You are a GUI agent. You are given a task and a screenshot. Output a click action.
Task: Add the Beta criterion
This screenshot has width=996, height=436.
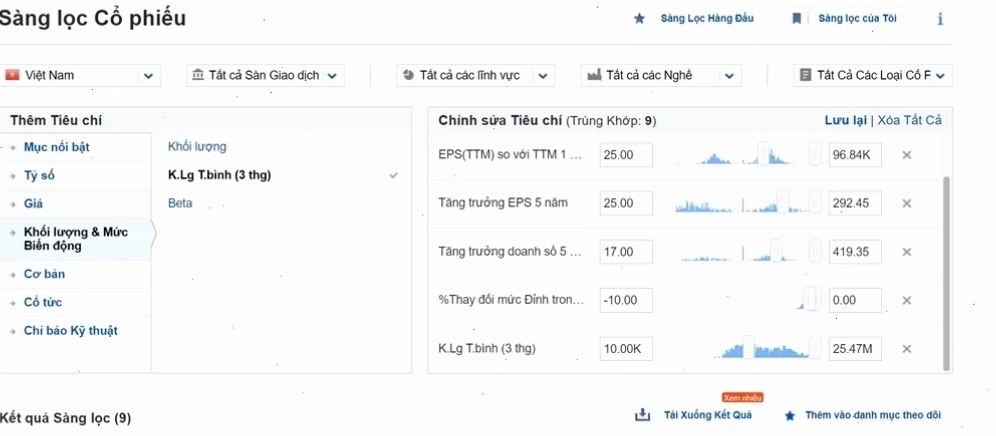click(x=180, y=203)
